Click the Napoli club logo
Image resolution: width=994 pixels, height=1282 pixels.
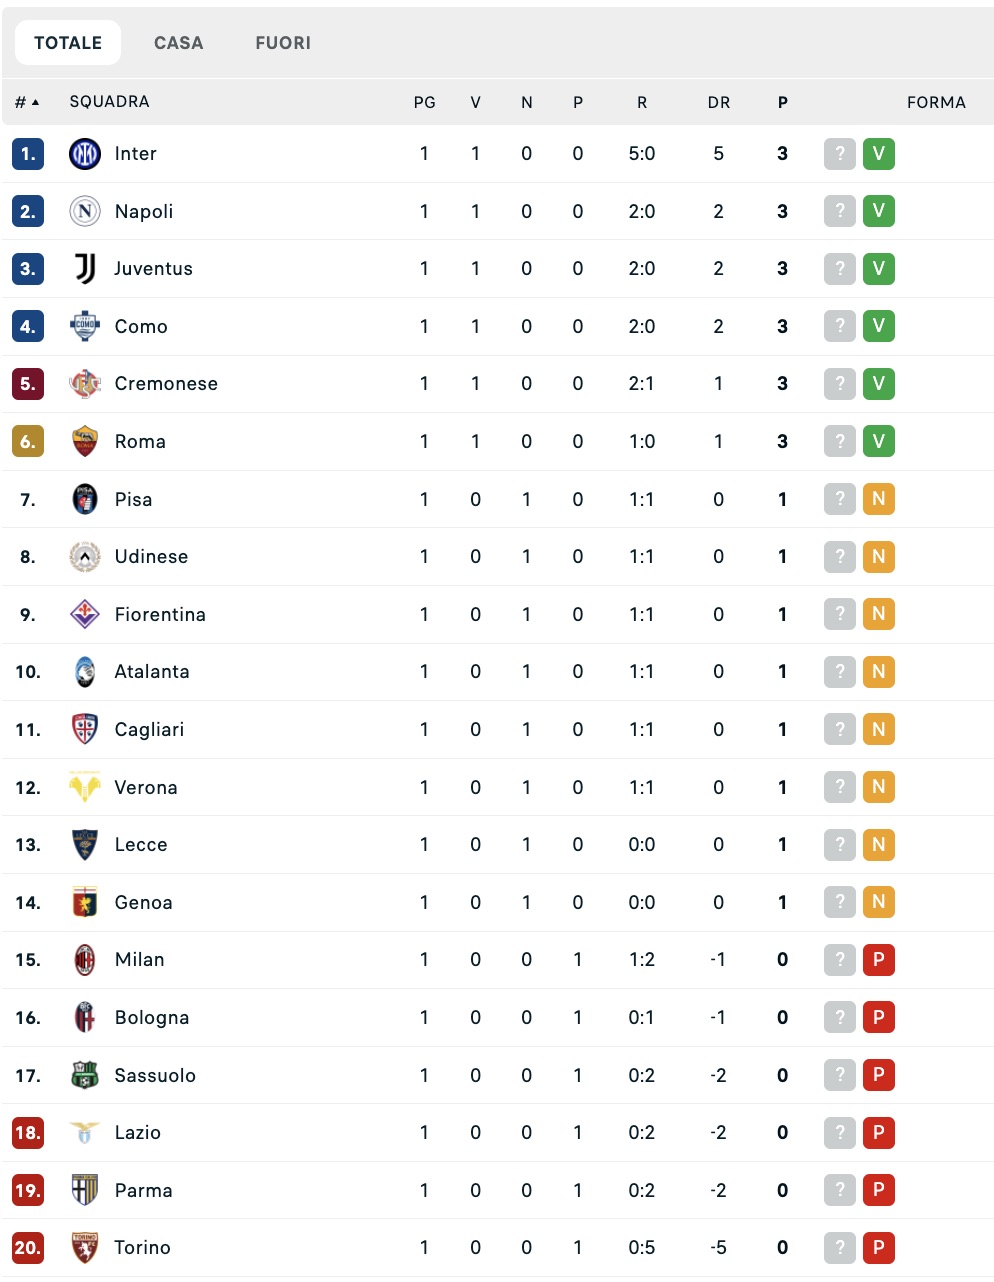[85, 211]
